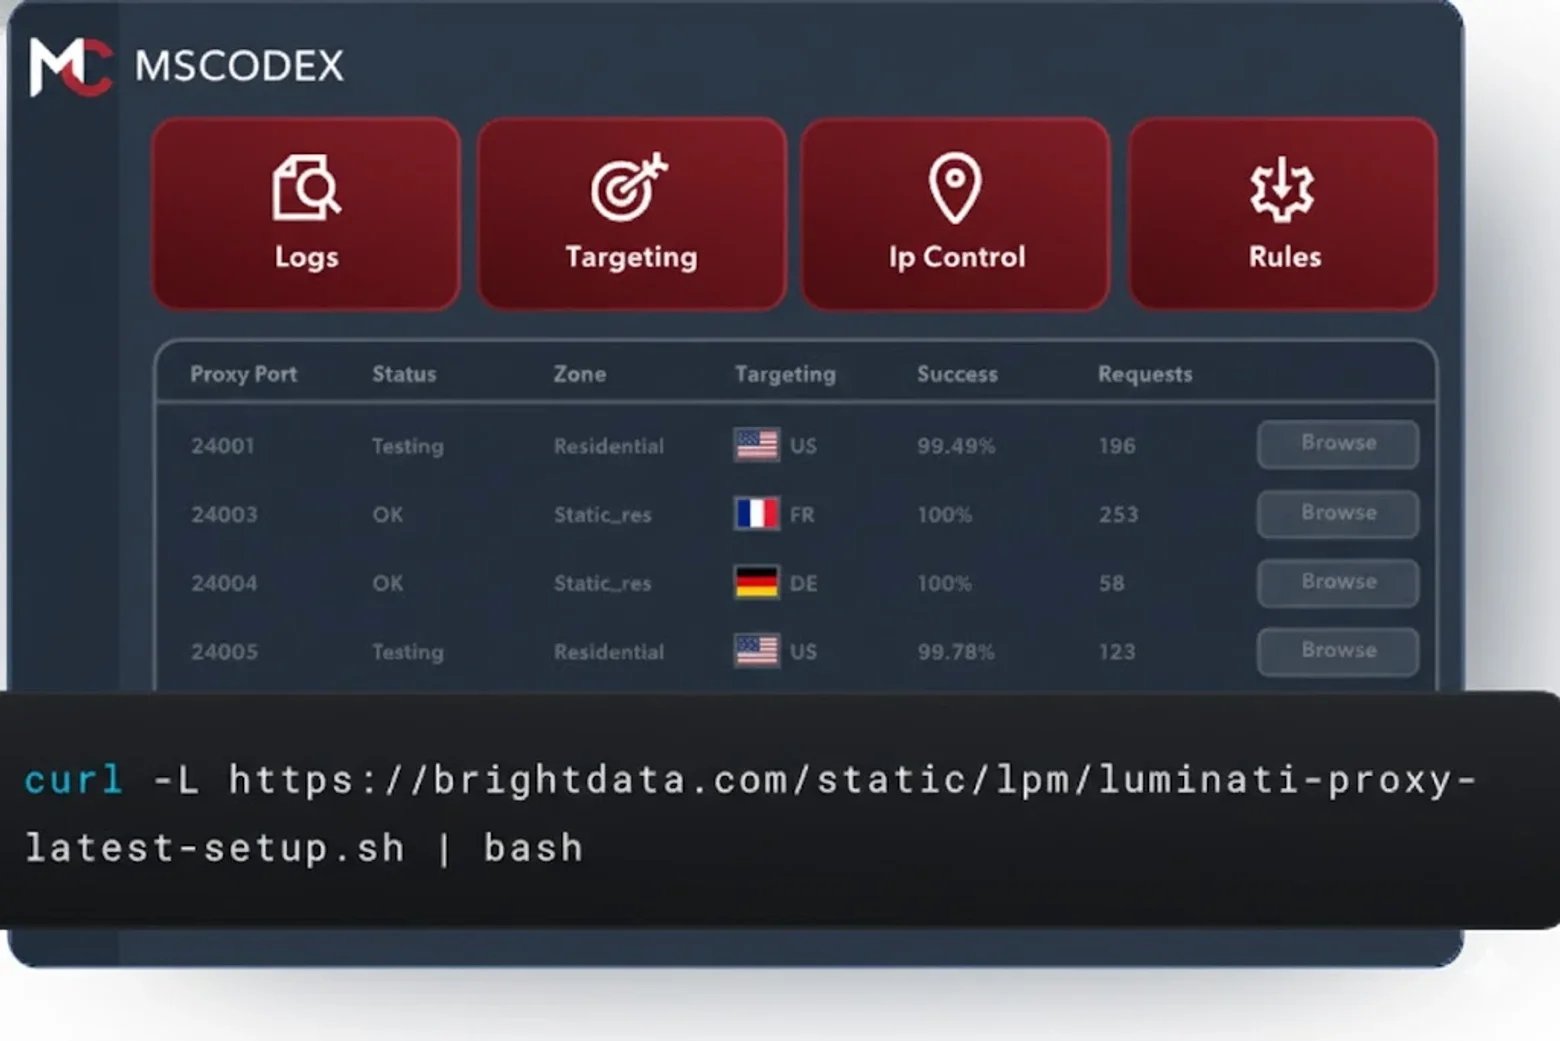1560x1041 pixels.
Task: Browse proxy port 24004
Action: pyautogui.click(x=1338, y=583)
